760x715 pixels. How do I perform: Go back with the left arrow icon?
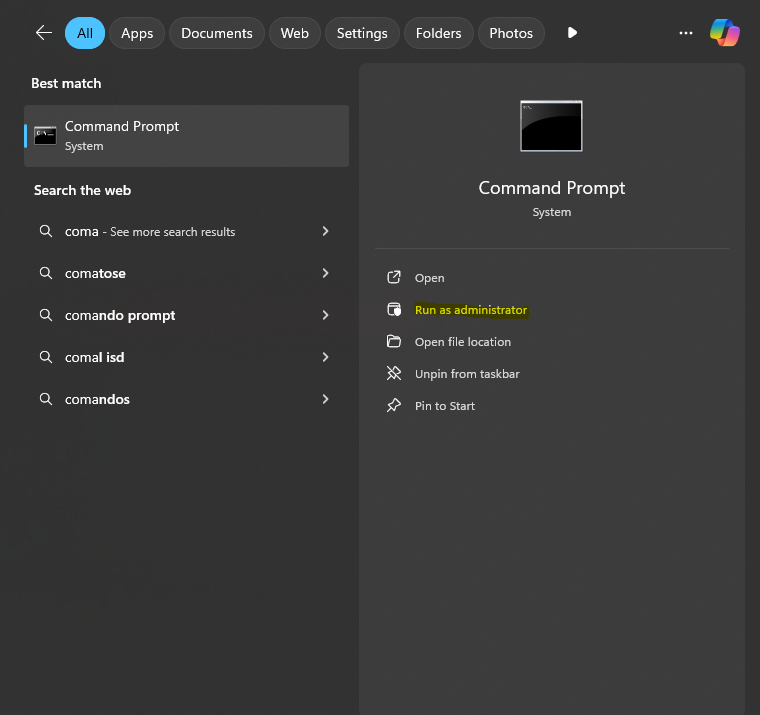44,33
